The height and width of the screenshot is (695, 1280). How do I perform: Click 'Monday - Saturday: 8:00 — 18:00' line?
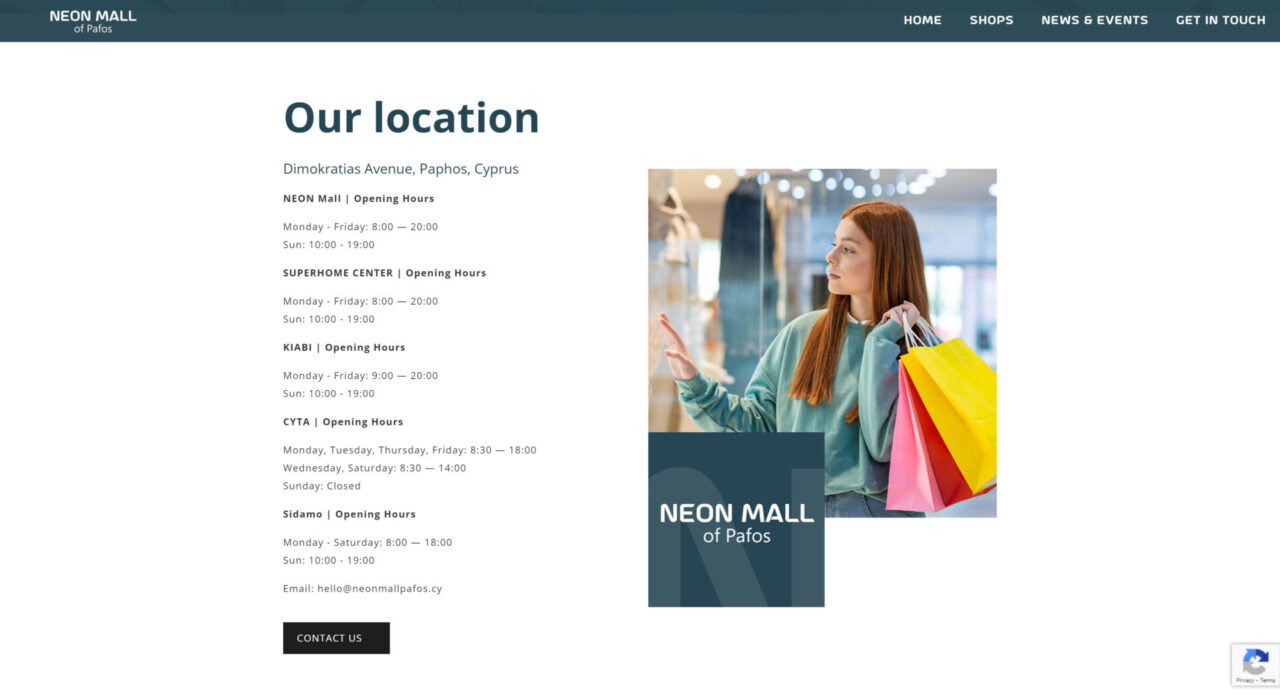(x=367, y=542)
